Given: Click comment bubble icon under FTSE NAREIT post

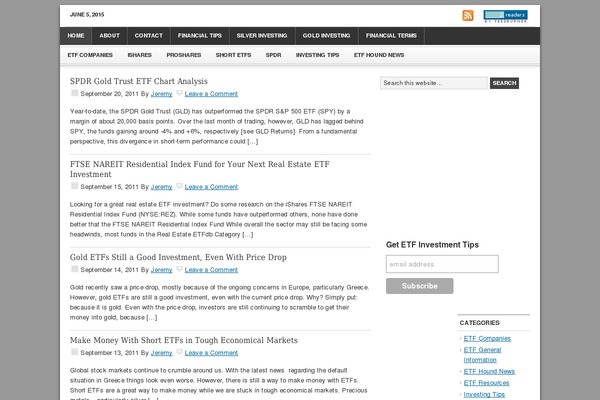Looking at the screenshot, I should pos(179,186).
